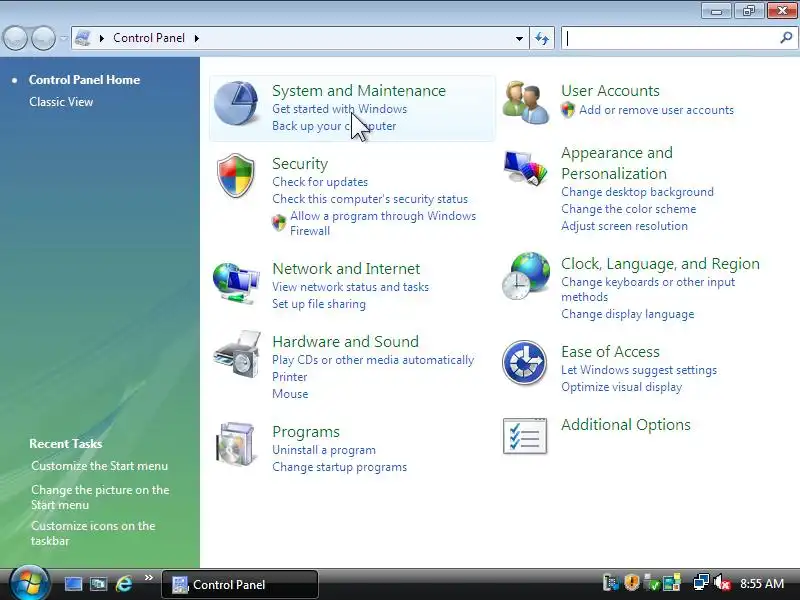Click Let Windows suggest settings

pyautogui.click(x=639, y=370)
